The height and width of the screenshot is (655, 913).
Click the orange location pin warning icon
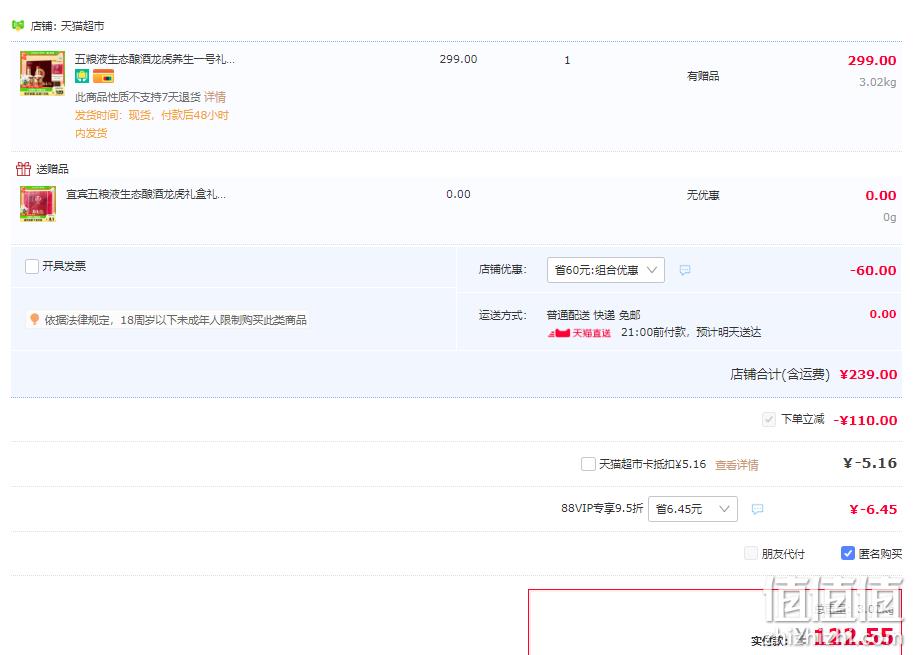tap(34, 319)
